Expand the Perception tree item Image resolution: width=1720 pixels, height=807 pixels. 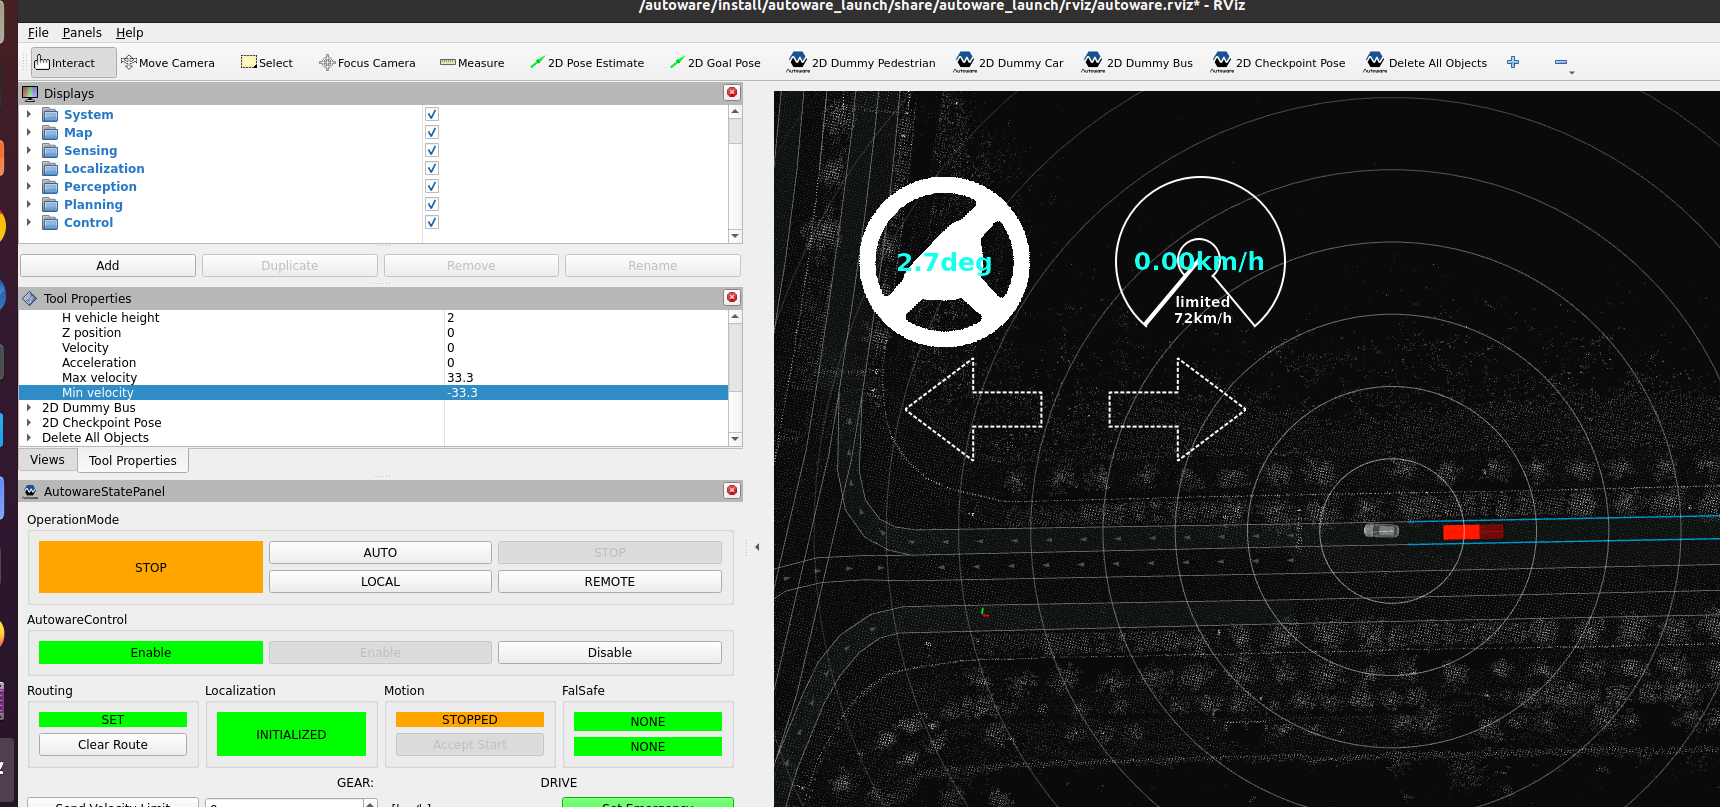pyautogui.click(x=29, y=186)
